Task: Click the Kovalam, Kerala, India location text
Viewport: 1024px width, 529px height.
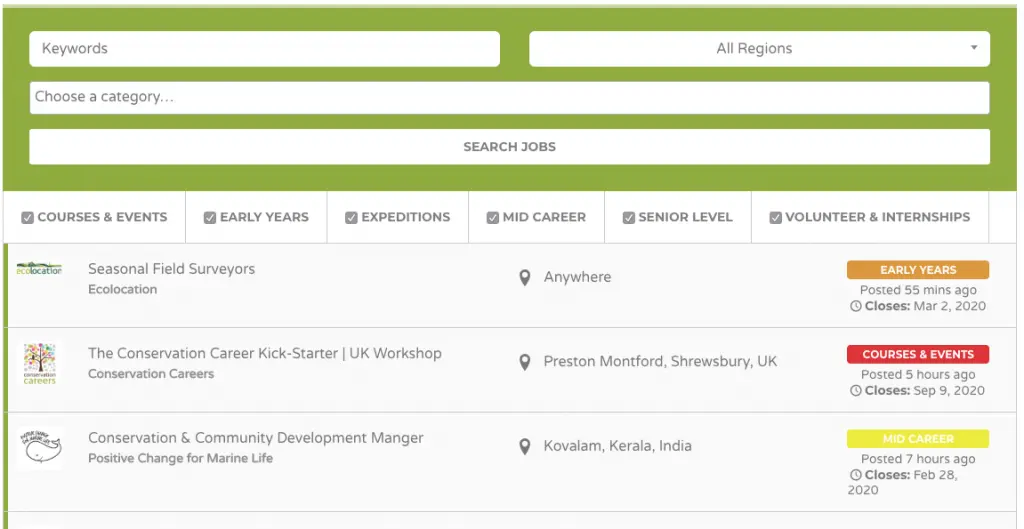Action: pyautogui.click(x=618, y=446)
